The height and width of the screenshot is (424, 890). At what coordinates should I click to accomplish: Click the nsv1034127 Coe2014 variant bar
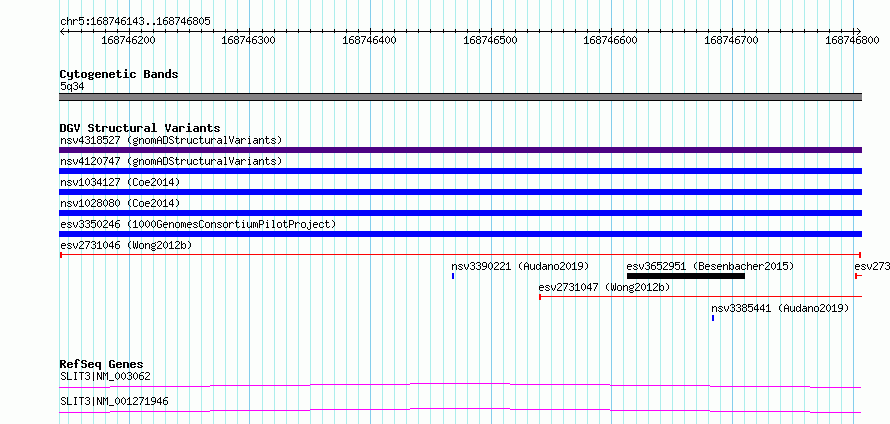460,192
